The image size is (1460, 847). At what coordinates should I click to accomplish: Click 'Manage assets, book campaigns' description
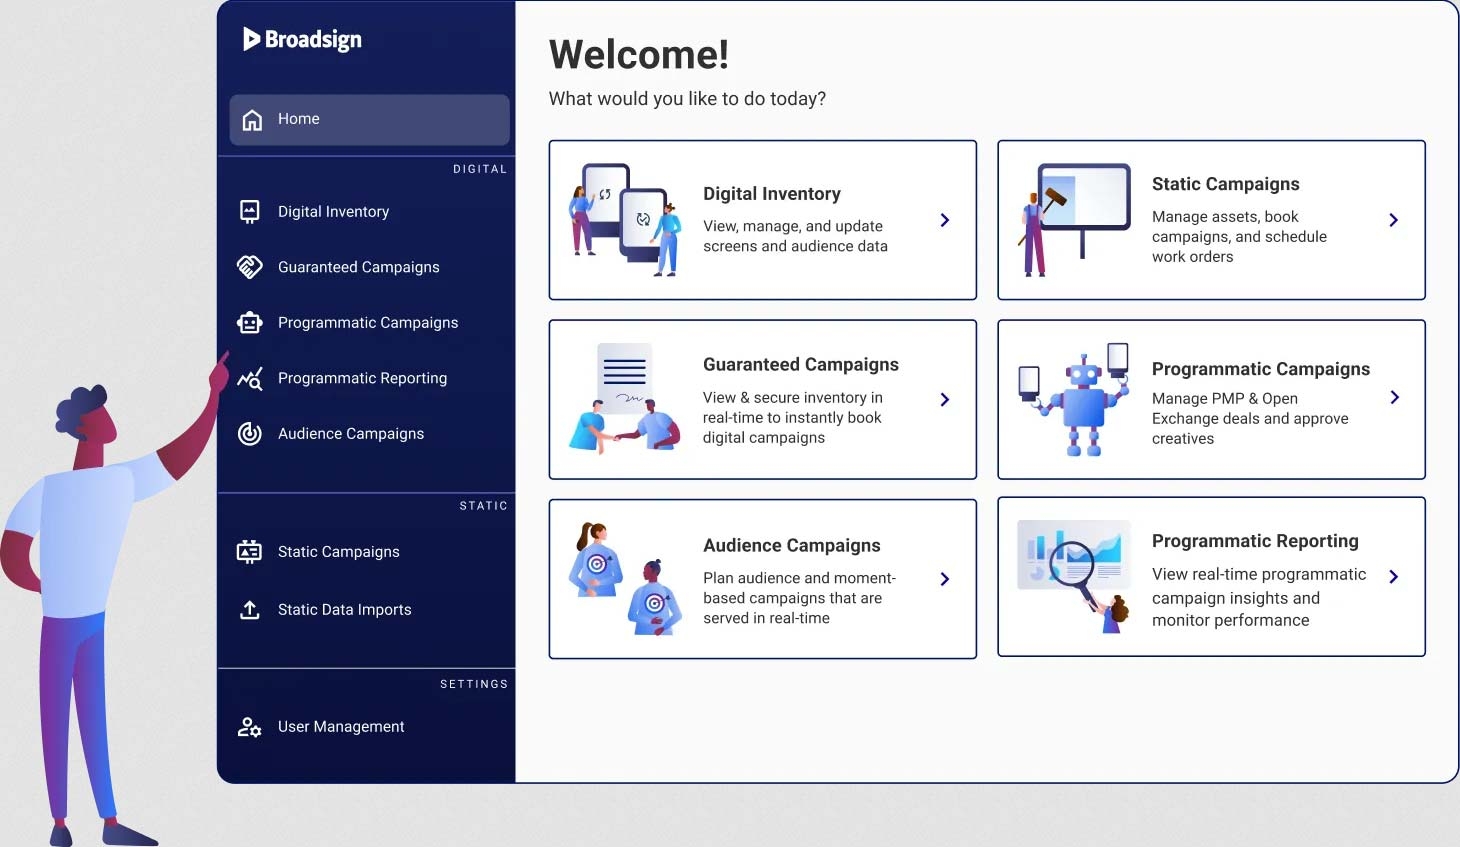[1239, 237]
